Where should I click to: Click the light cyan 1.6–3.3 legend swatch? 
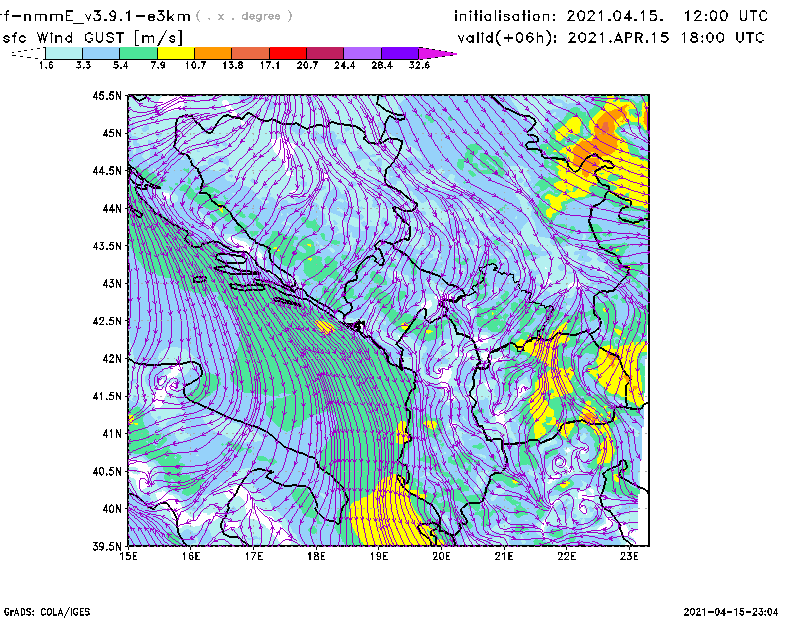64,53
